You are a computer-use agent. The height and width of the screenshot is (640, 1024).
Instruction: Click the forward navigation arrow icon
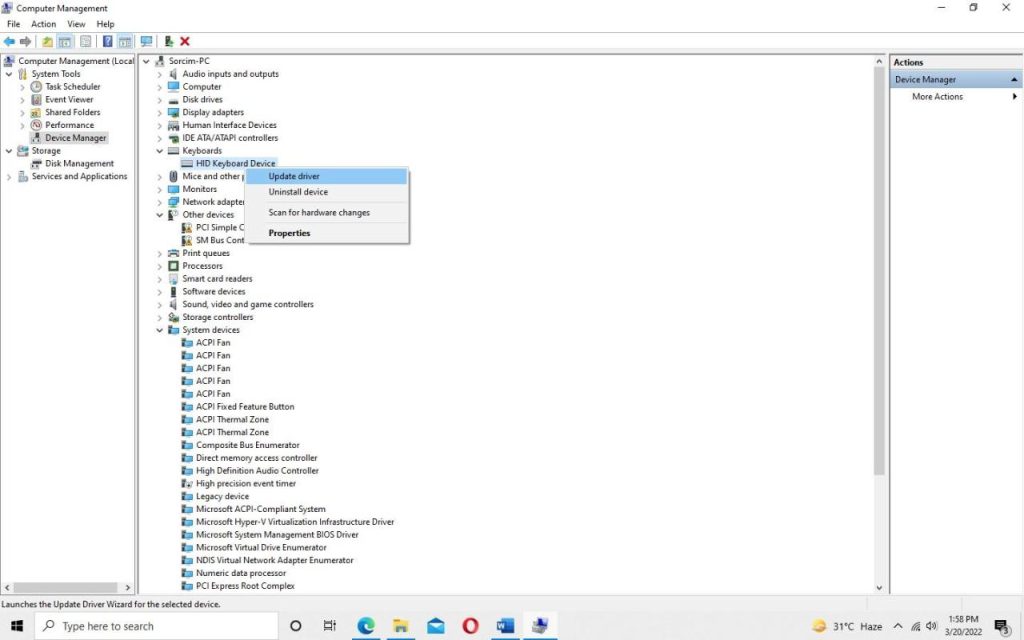tap(26, 41)
